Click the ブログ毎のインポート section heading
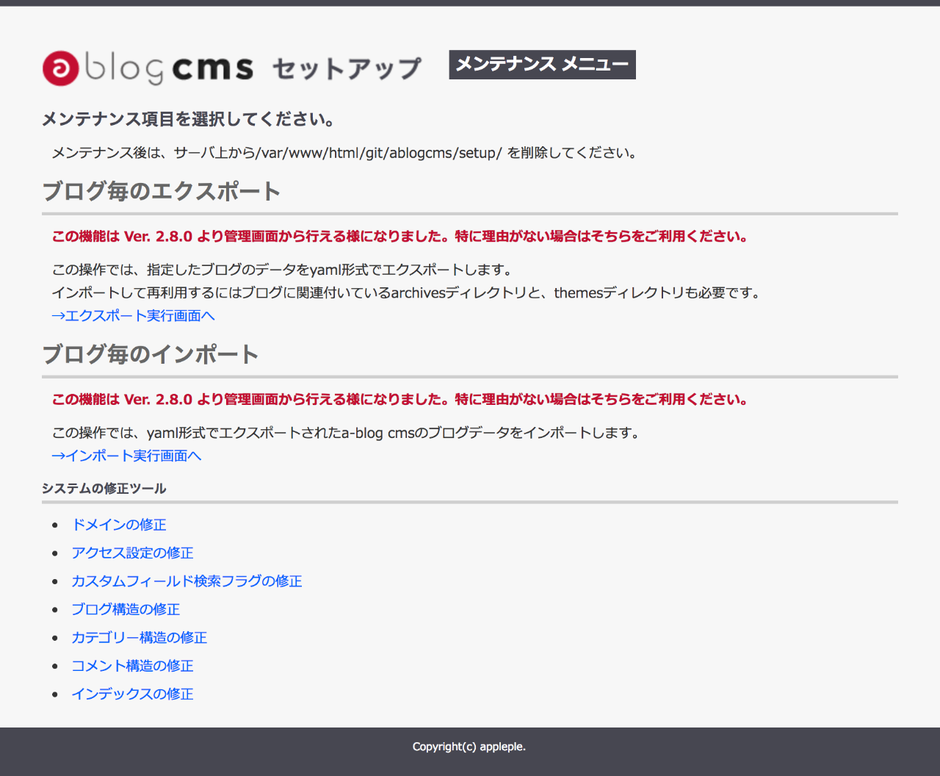The height and width of the screenshot is (776, 940). [150, 354]
